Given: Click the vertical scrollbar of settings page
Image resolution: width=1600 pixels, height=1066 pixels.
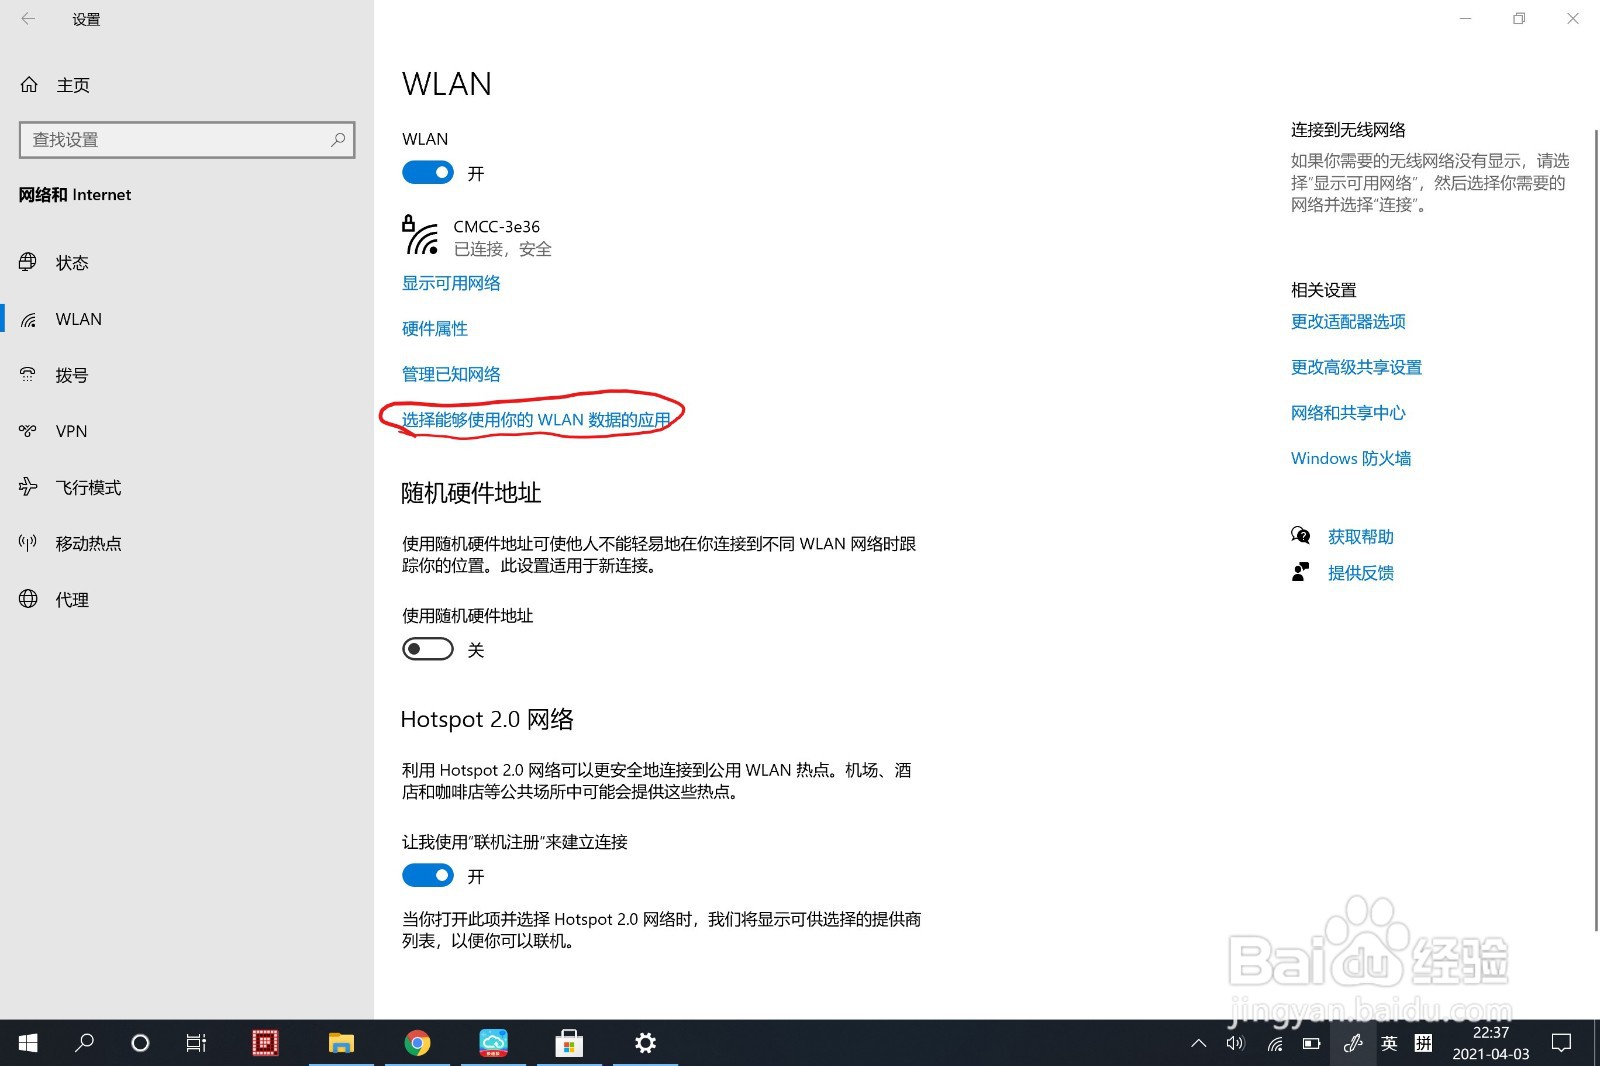Looking at the screenshot, I should 1595,530.
